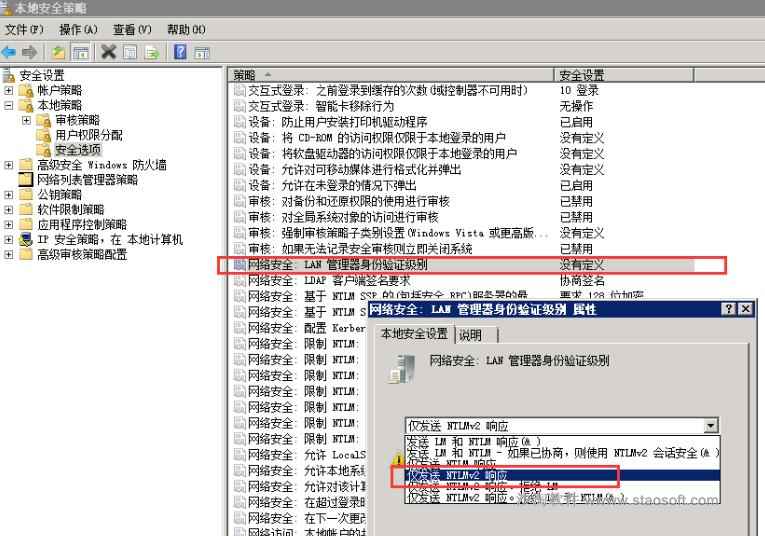Click the Delete (X) toolbar icon
This screenshot has width=765, height=536.
108,52
